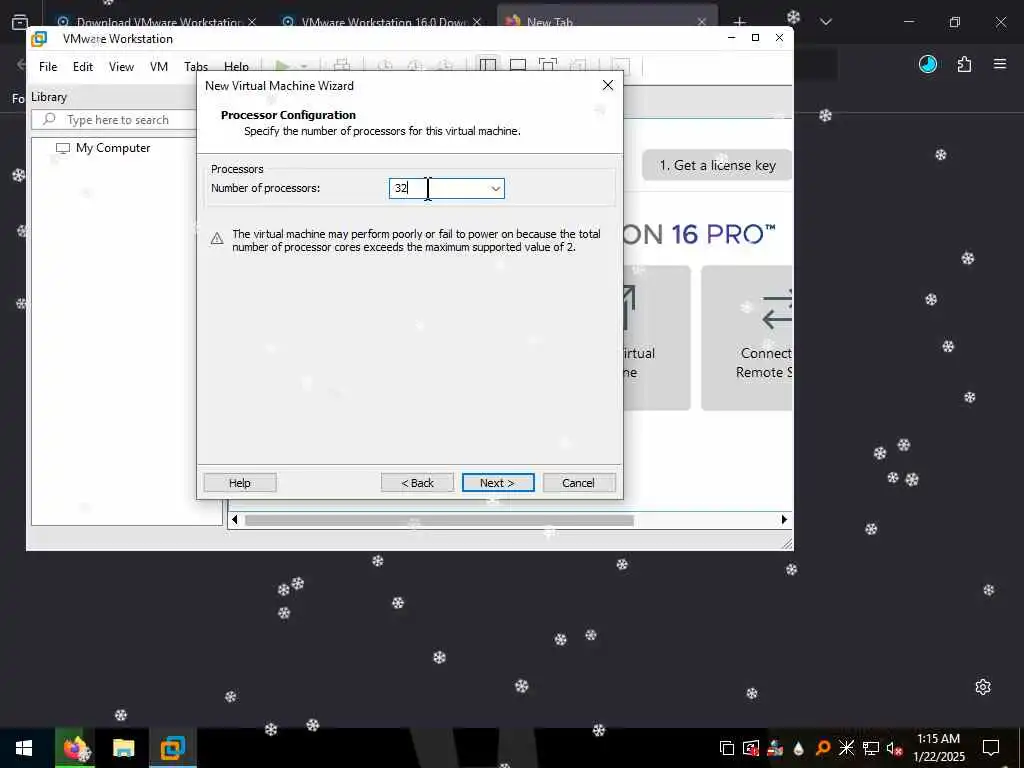Click the horizontal scrollbar thumb in VMware

tap(439, 520)
